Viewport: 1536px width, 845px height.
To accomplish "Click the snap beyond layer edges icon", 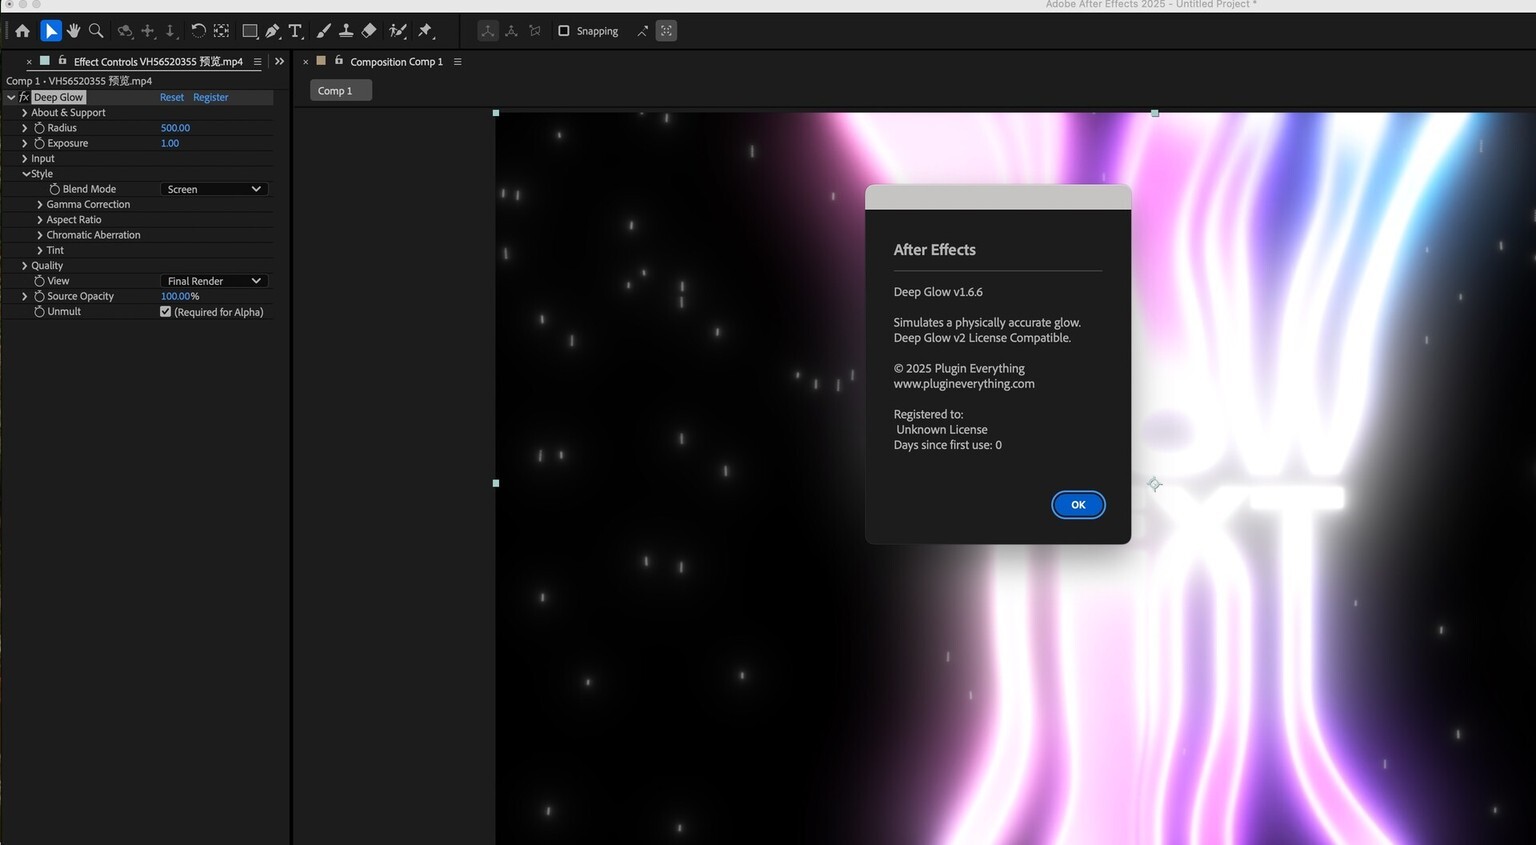I will (x=642, y=31).
